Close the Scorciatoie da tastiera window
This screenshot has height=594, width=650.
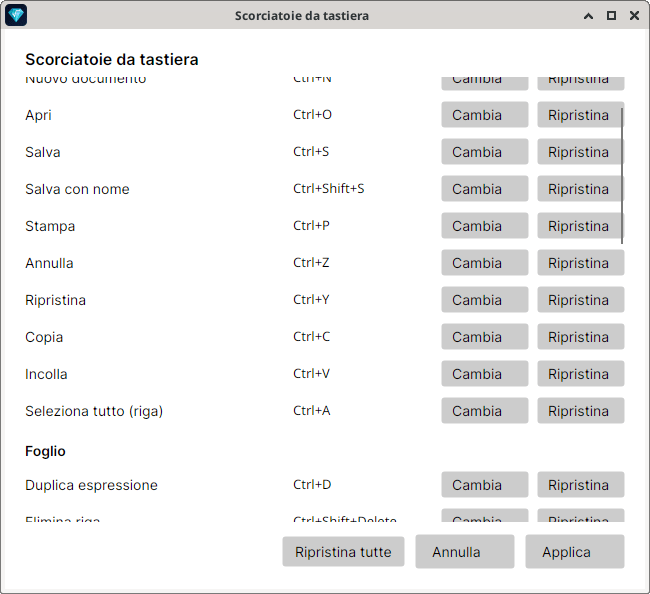(634, 16)
